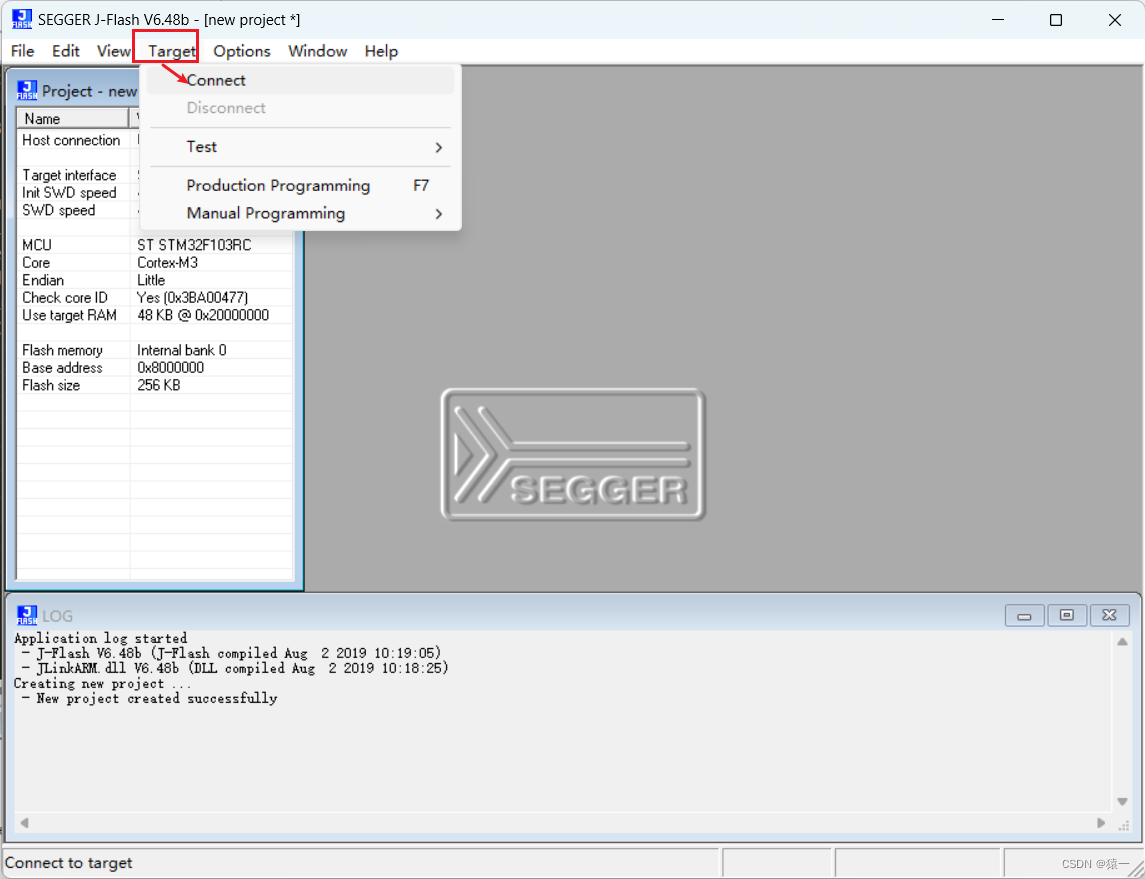1145x879 pixels.
Task: Minimize the main J-Flash window
Action: point(998,19)
